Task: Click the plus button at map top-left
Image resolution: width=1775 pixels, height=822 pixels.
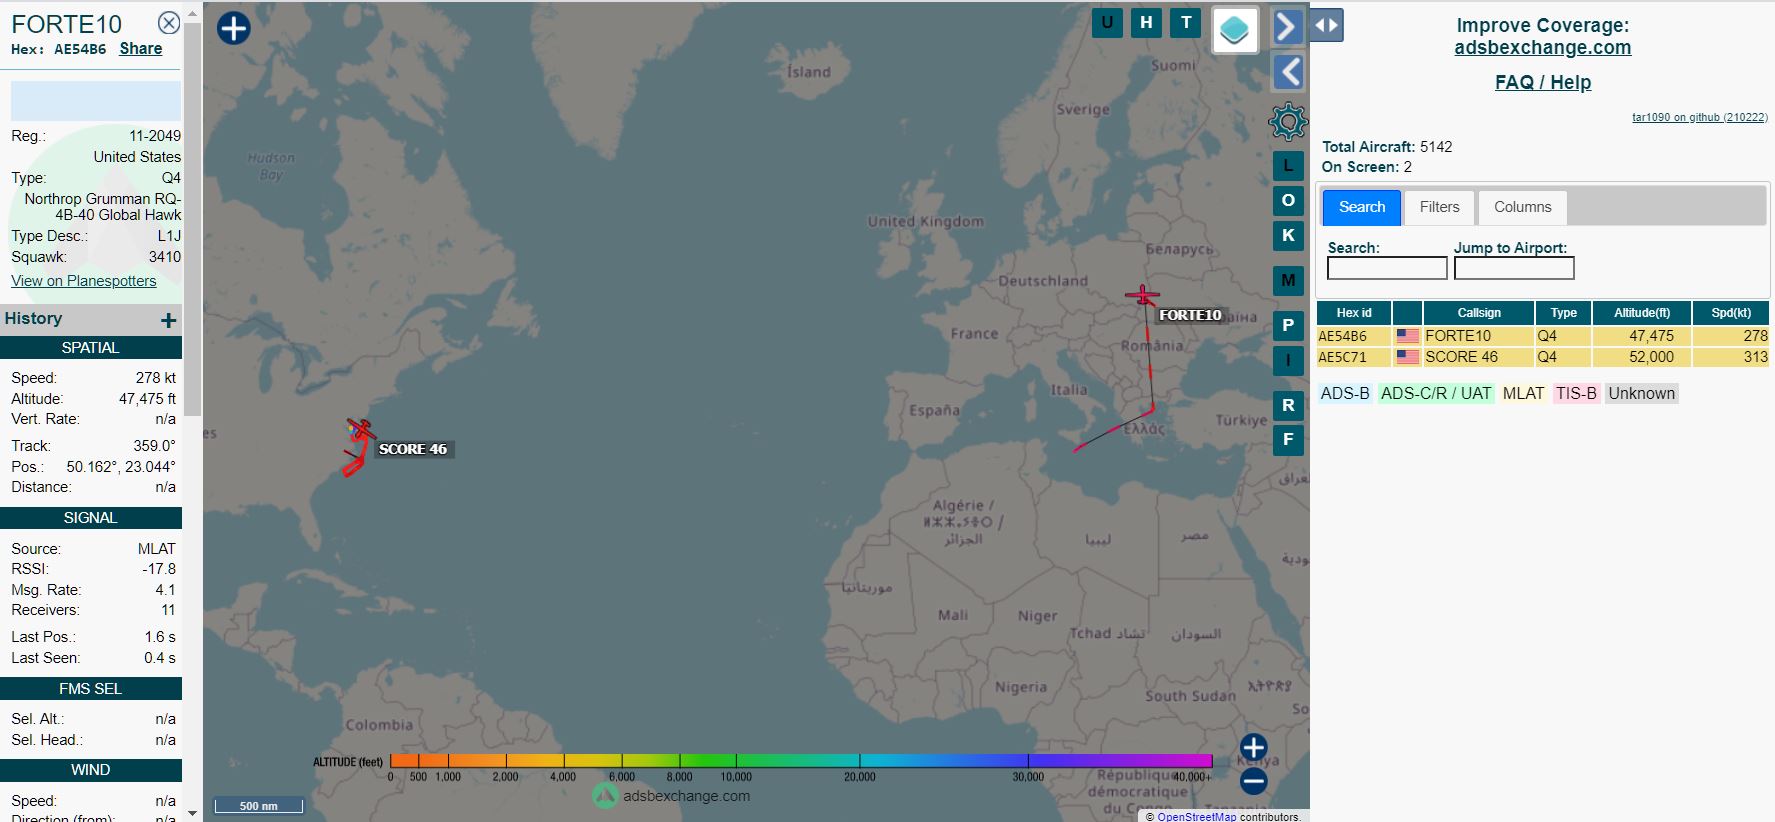Action: (234, 28)
